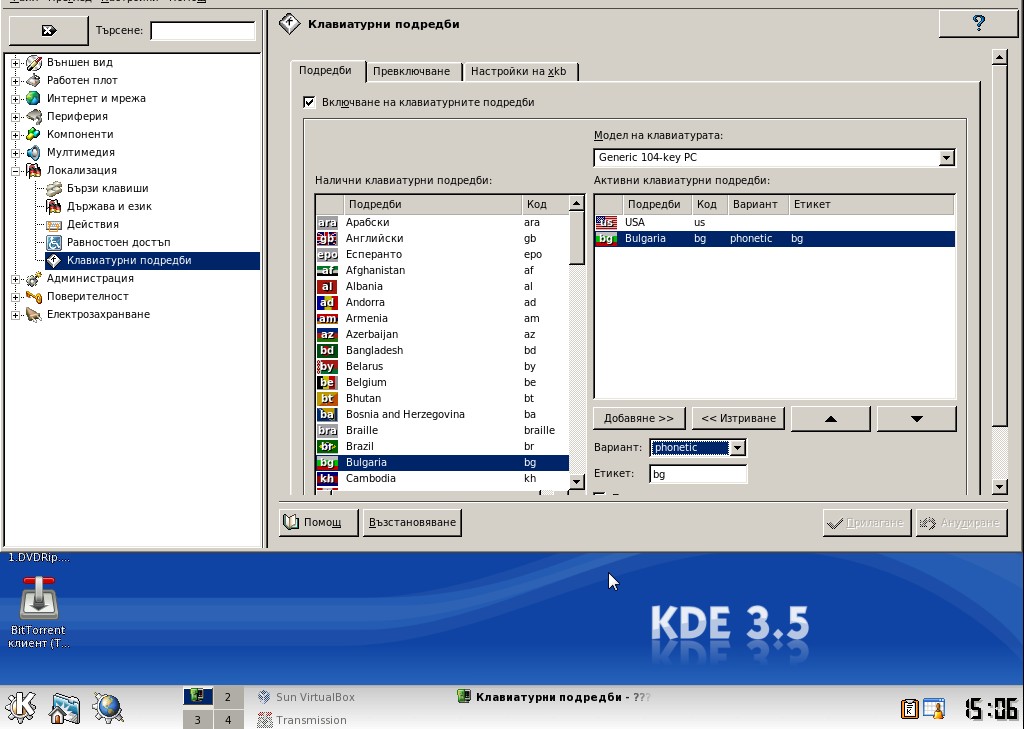The image size is (1024, 729).
Task: Click the Етикет text input field
Action: [697, 474]
